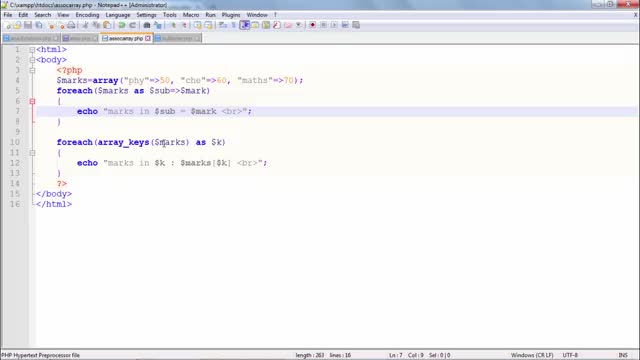Click the Save toolbar icon
The image size is (640, 360).
pyautogui.click(x=28, y=25)
